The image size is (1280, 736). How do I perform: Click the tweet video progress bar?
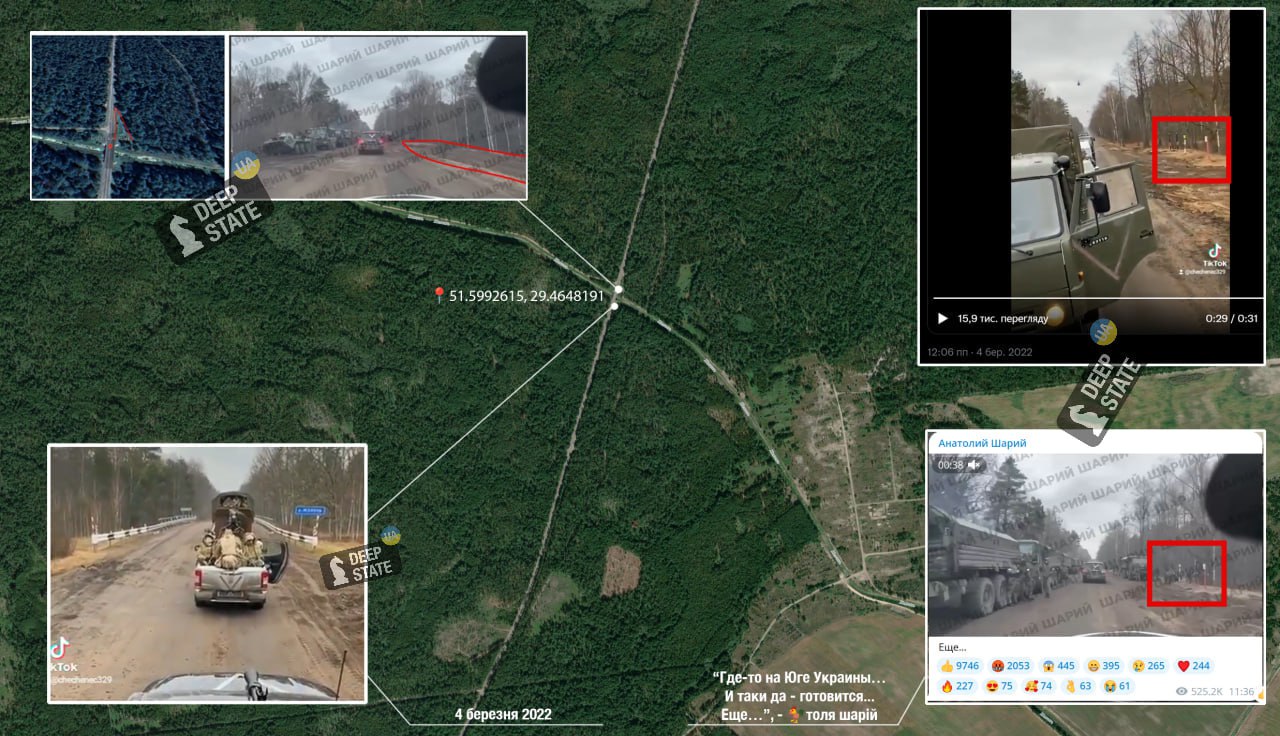(x=1097, y=298)
